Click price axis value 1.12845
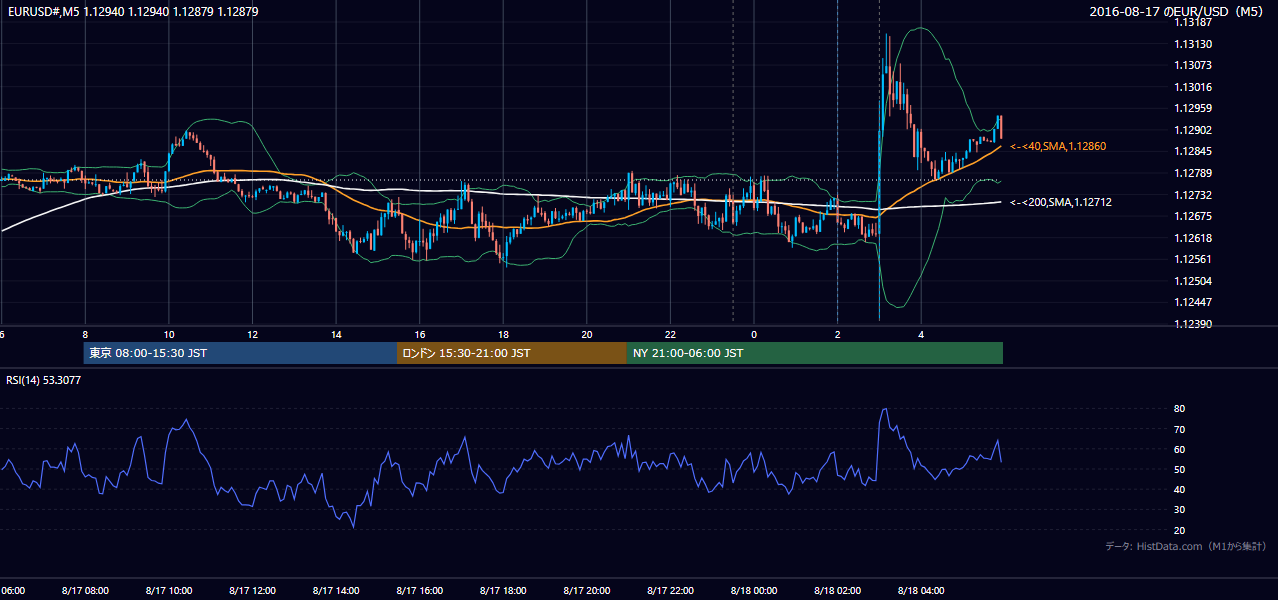Image resolution: width=1278 pixels, height=600 pixels. point(1193,151)
